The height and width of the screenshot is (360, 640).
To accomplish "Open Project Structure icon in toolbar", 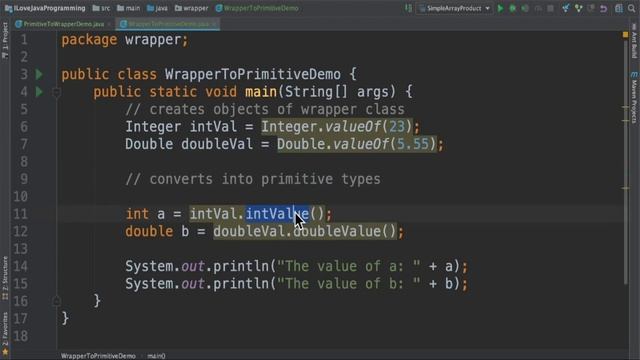I will tap(619, 8).
